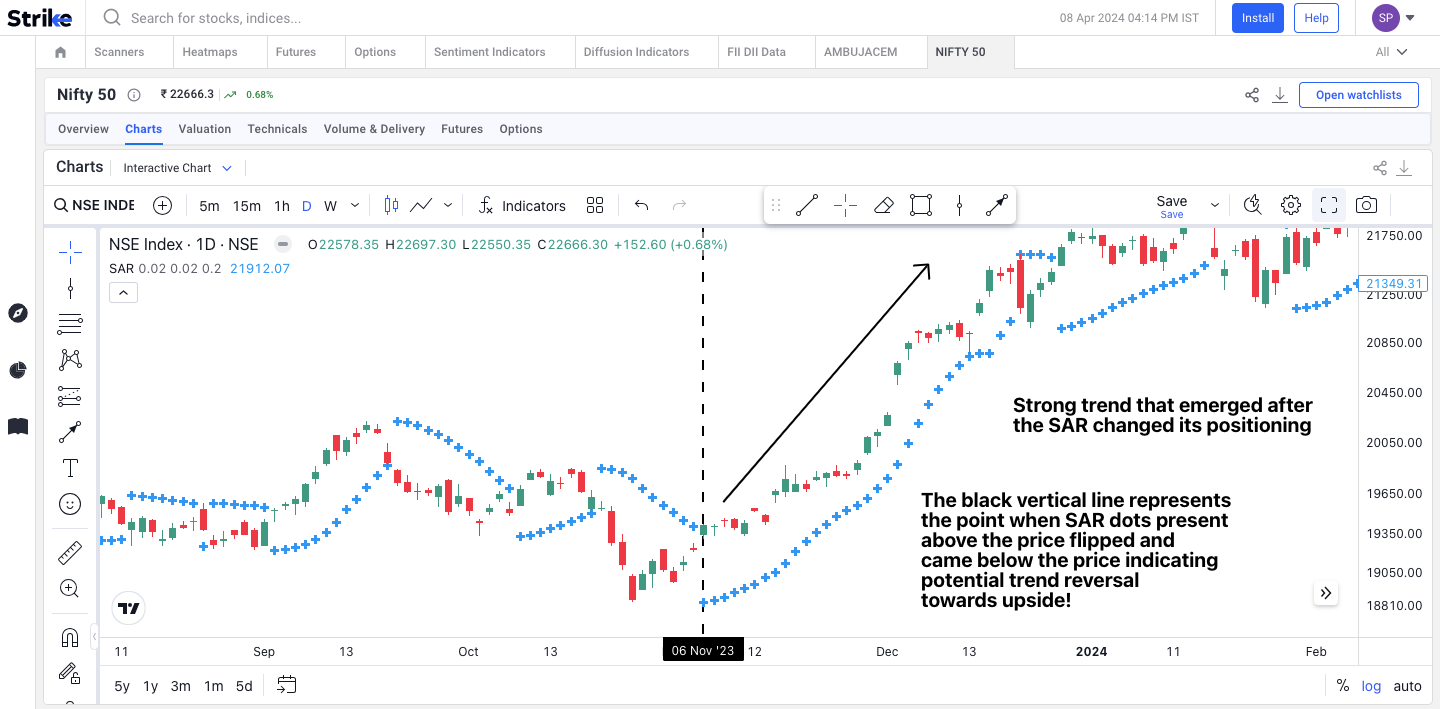Select the zoom in tool
This screenshot has width=1440, height=709.
(70, 588)
